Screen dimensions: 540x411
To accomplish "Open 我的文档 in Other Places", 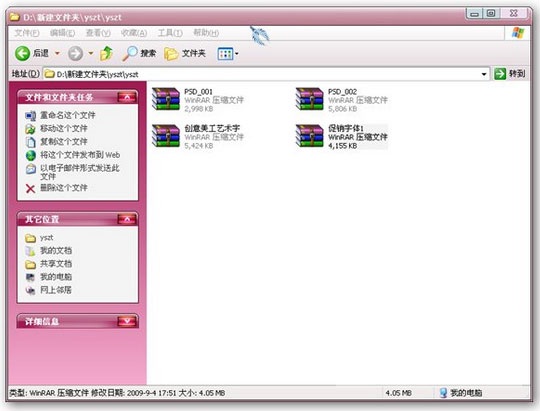I will [x=56, y=250].
